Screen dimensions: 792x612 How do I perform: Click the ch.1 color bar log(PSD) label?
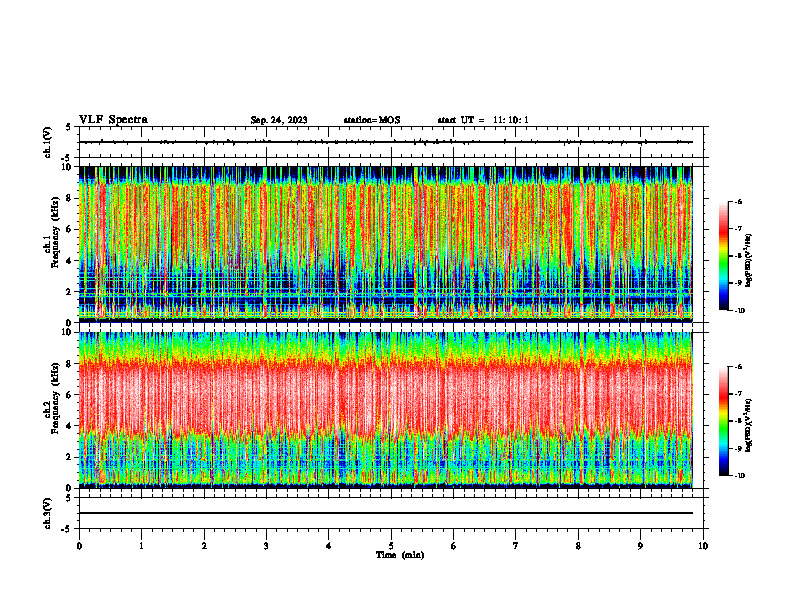[x=749, y=261]
